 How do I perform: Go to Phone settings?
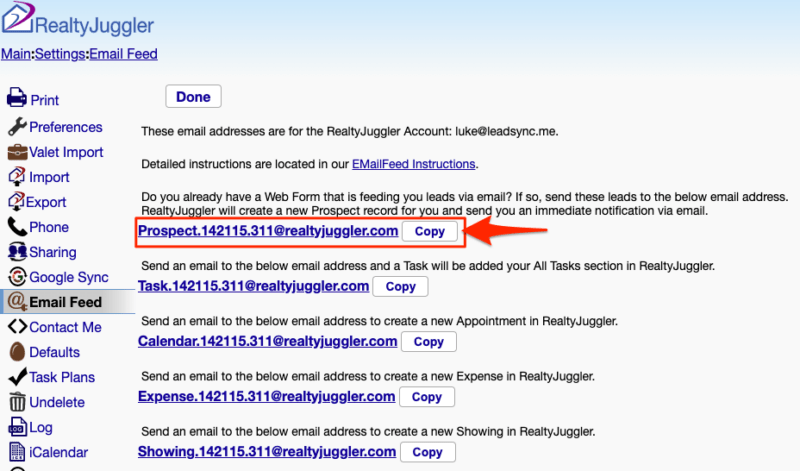pyautogui.click(x=49, y=227)
